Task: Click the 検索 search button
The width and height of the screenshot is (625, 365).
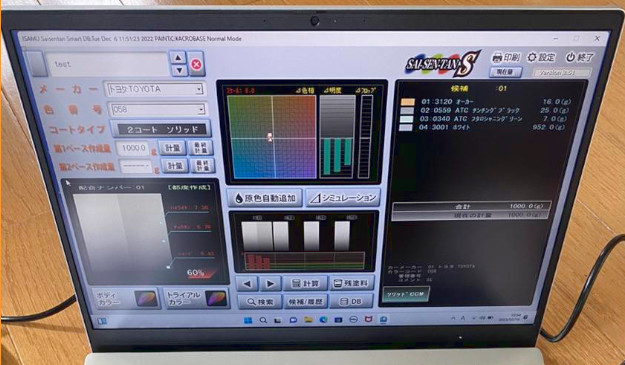Action: click(x=260, y=302)
